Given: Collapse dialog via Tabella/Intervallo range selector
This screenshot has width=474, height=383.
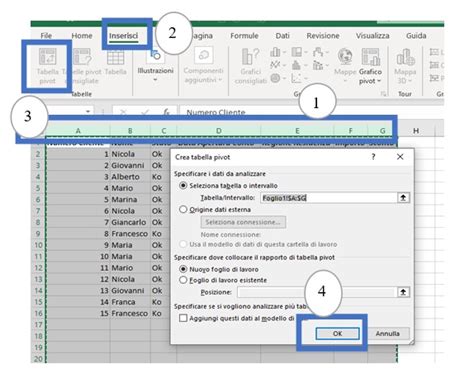Looking at the screenshot, I should click(403, 198).
